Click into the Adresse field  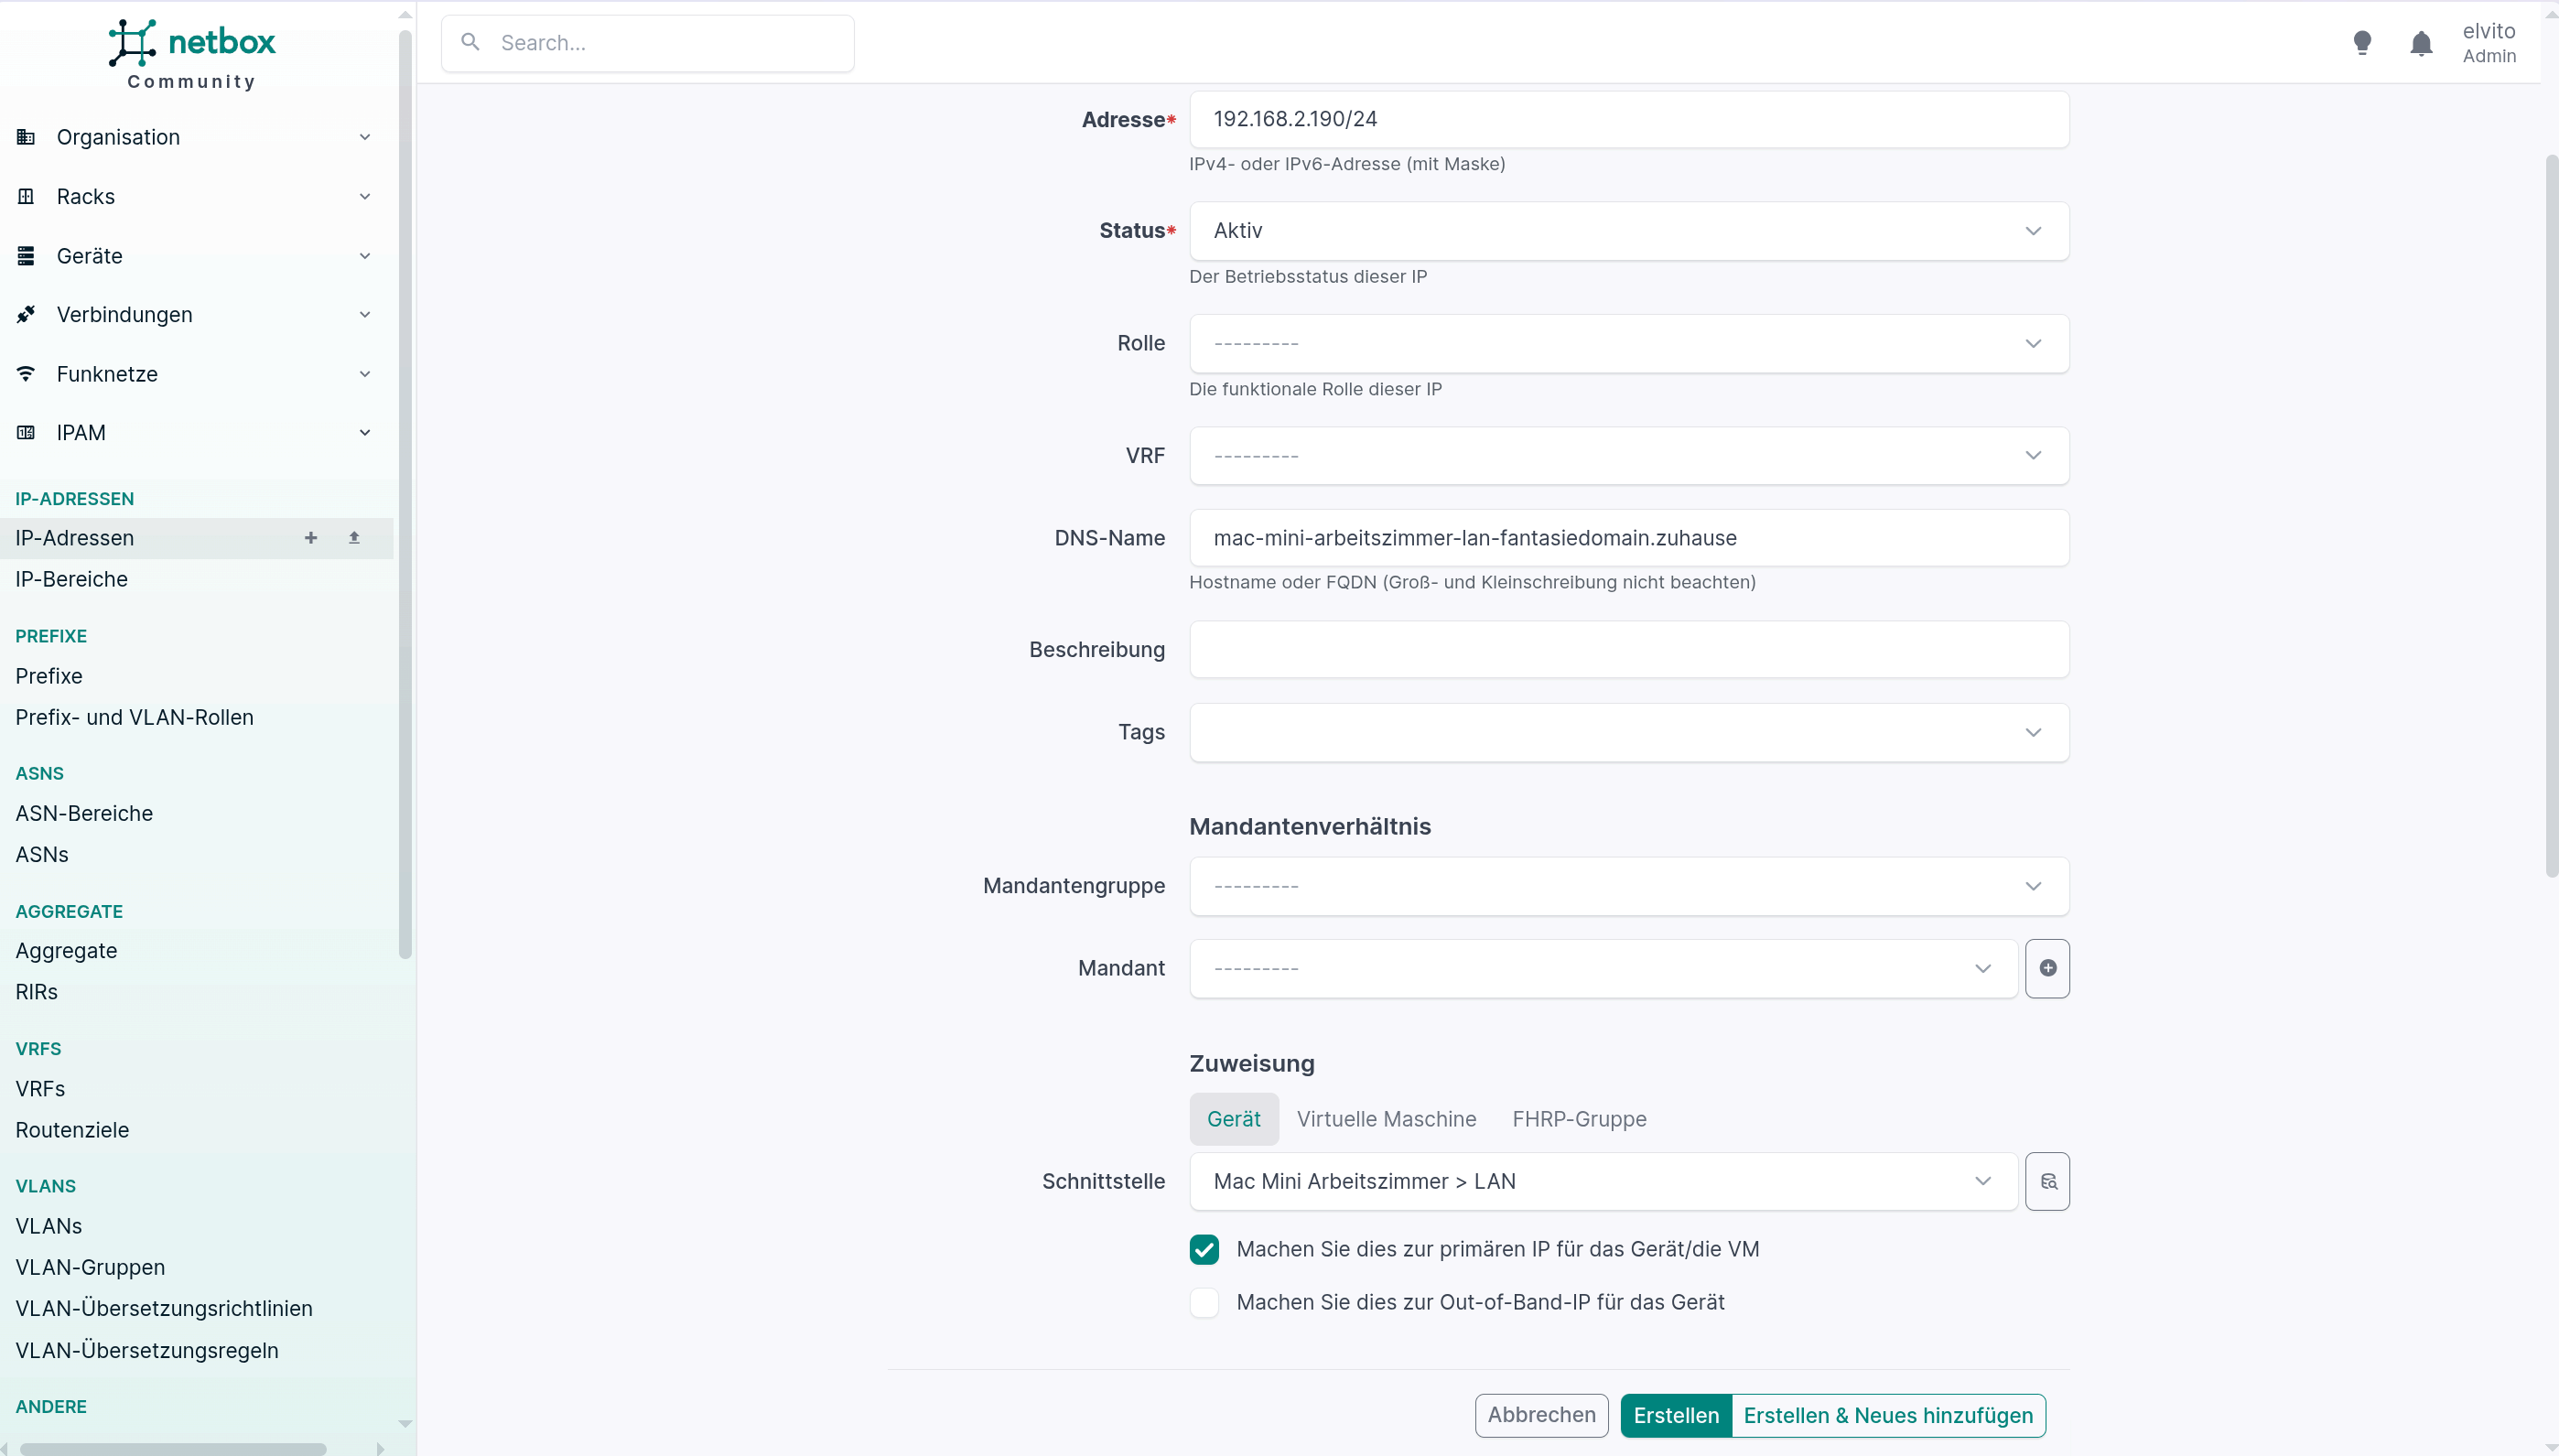[x=1629, y=119]
